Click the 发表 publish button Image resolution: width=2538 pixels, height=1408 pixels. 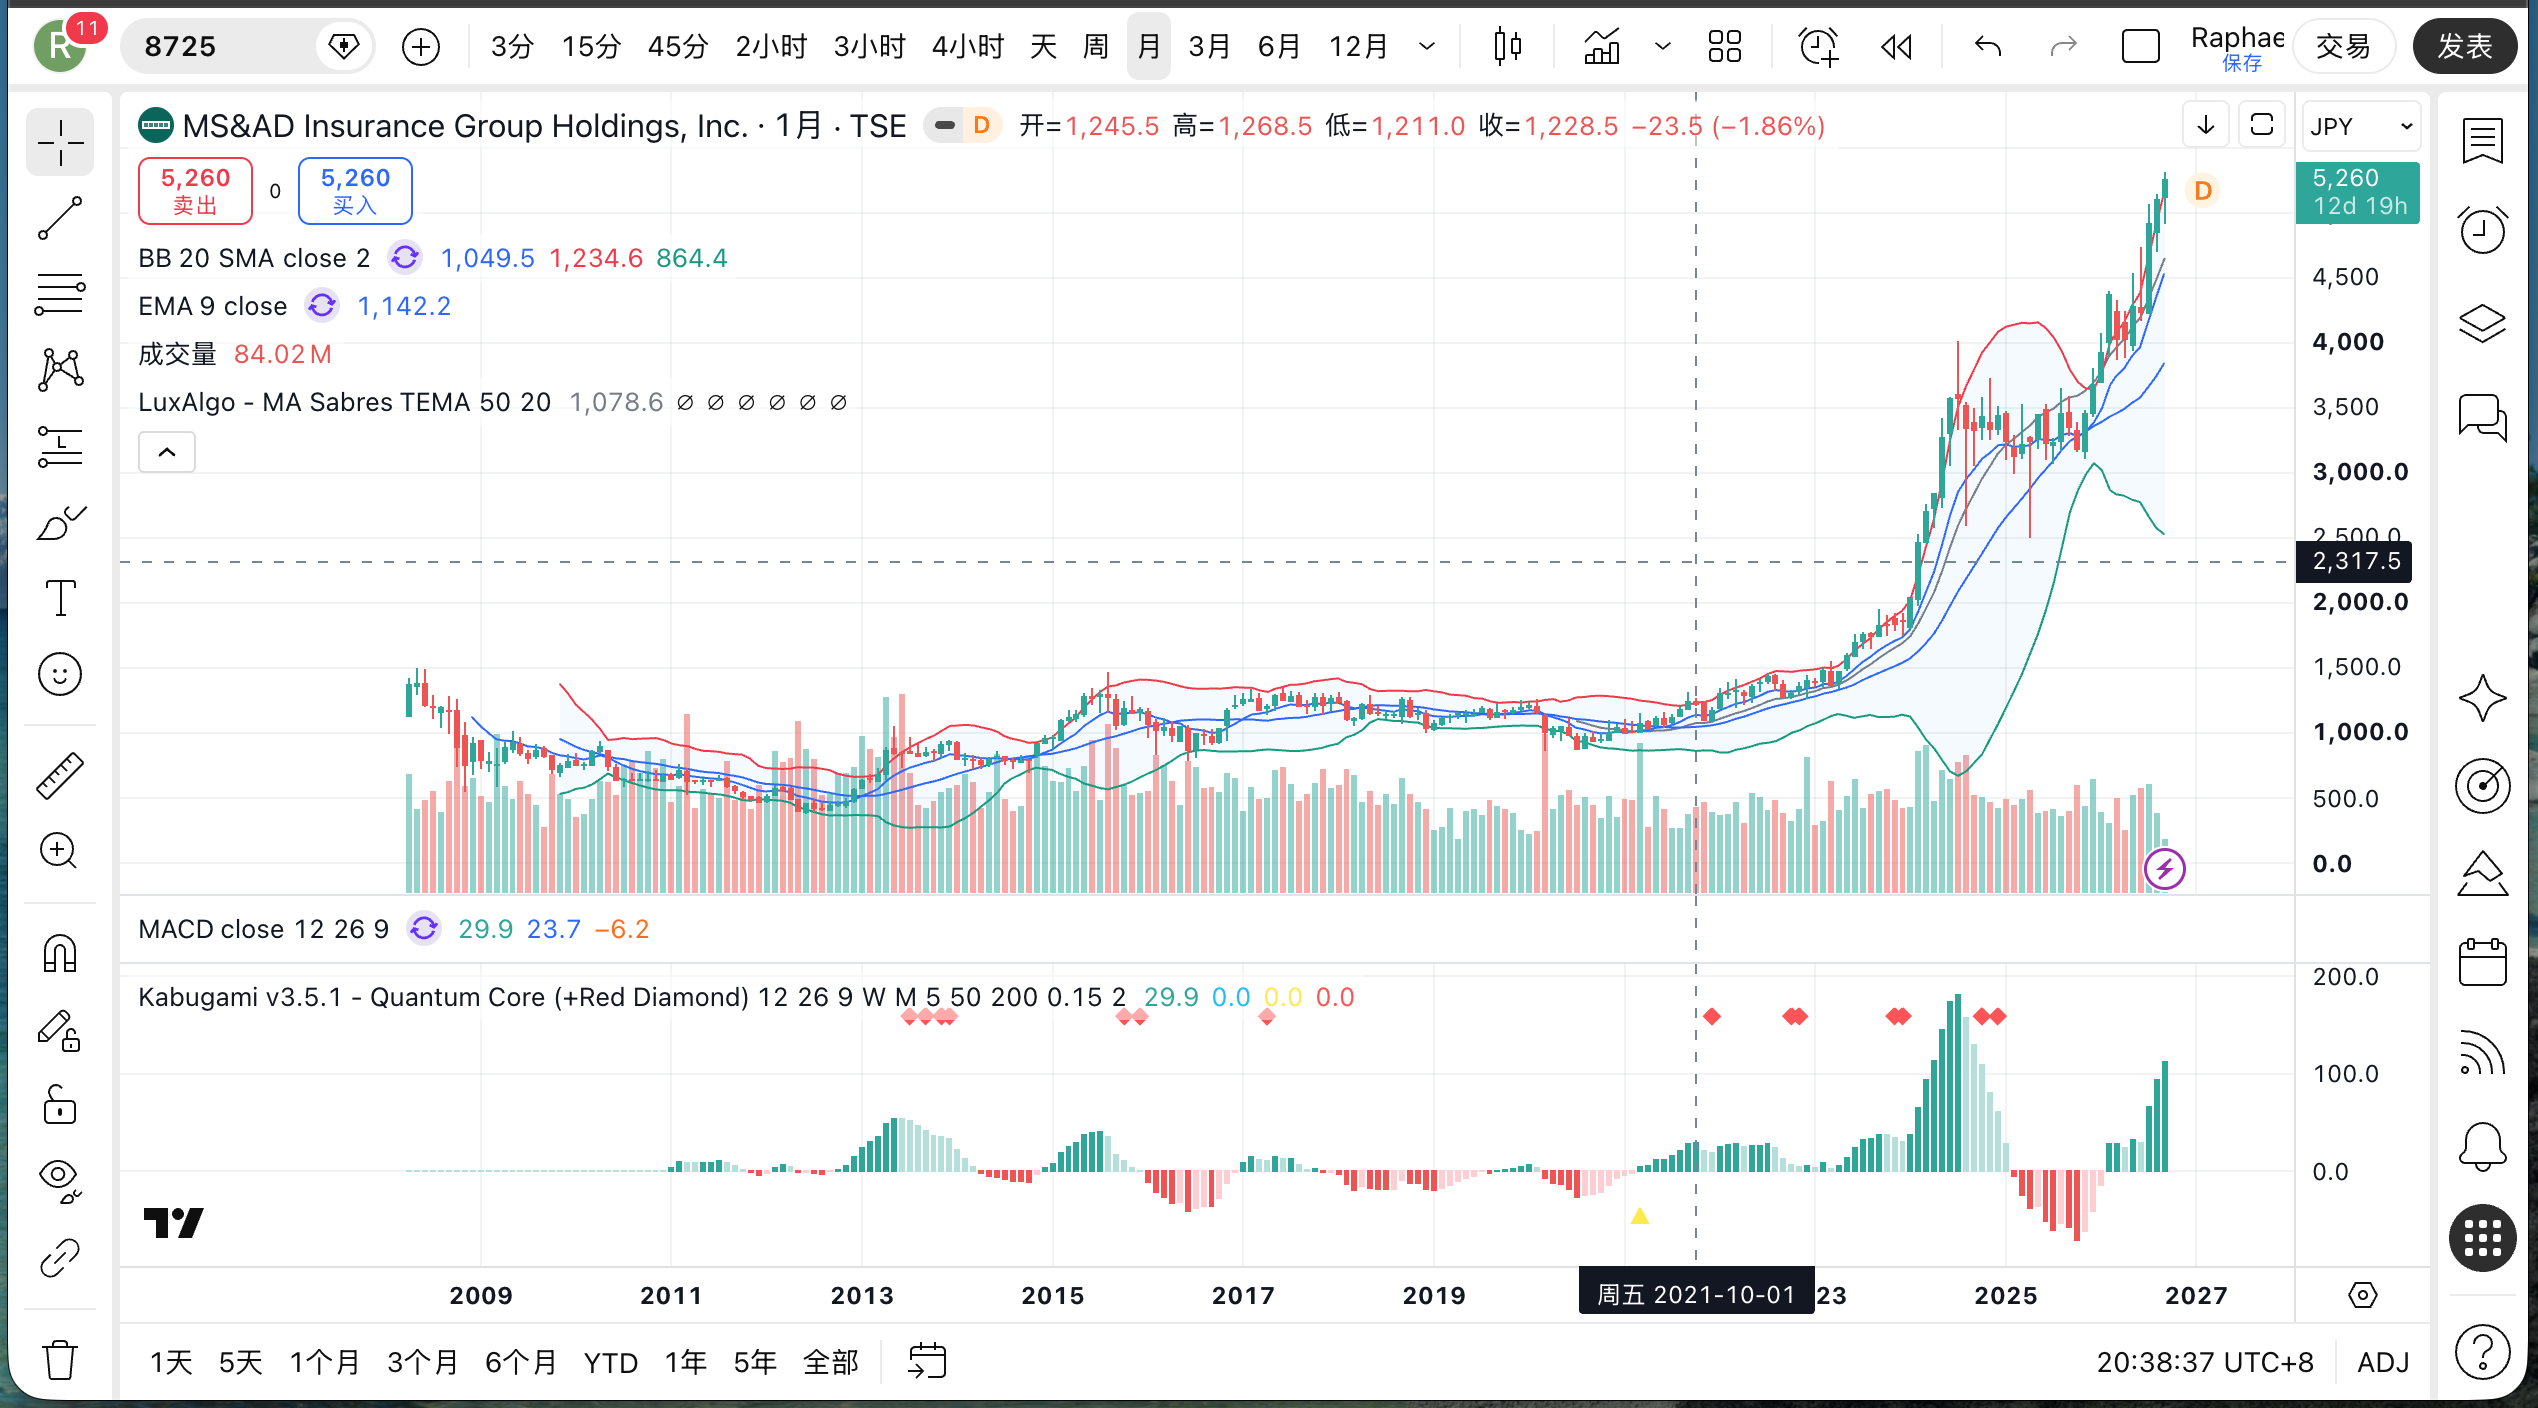point(2464,46)
